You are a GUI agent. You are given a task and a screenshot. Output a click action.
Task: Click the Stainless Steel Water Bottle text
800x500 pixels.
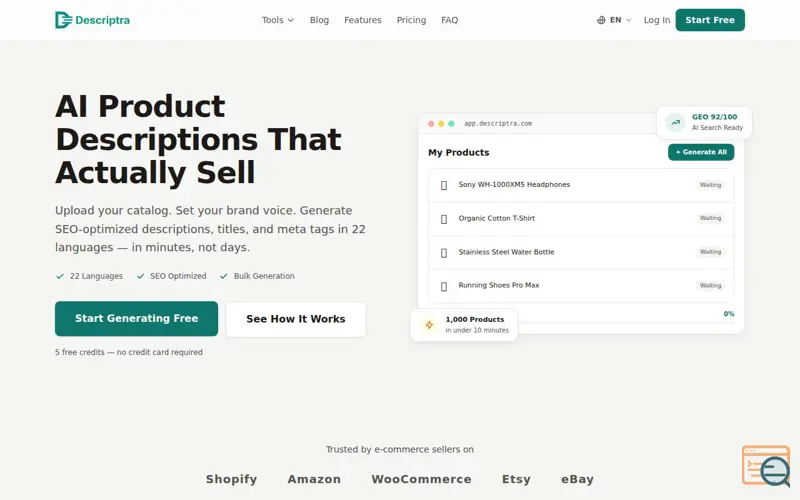[x=506, y=252]
